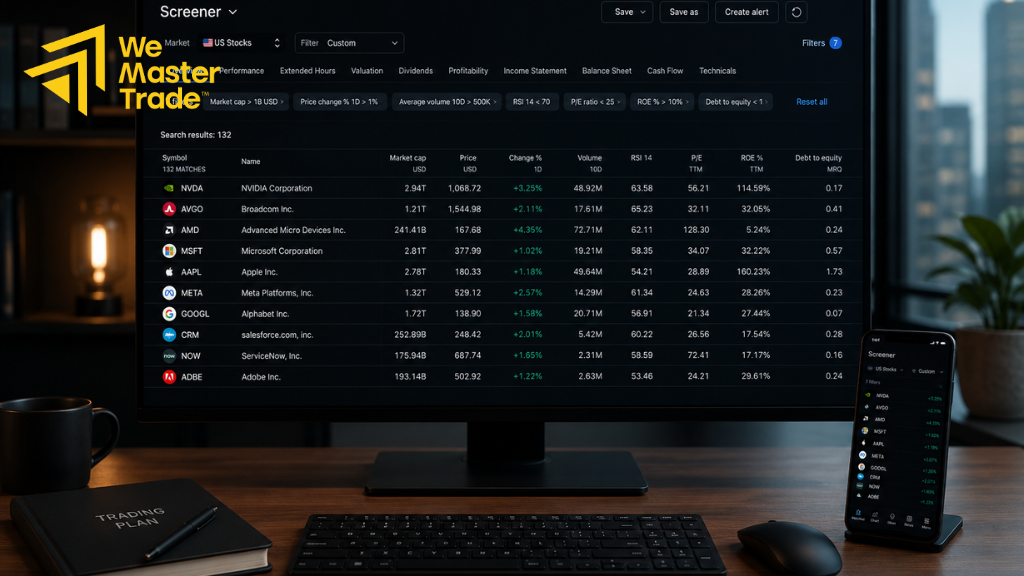1024x576 pixels.
Task: Click the AAPL ticker symbol
Action: pos(191,272)
